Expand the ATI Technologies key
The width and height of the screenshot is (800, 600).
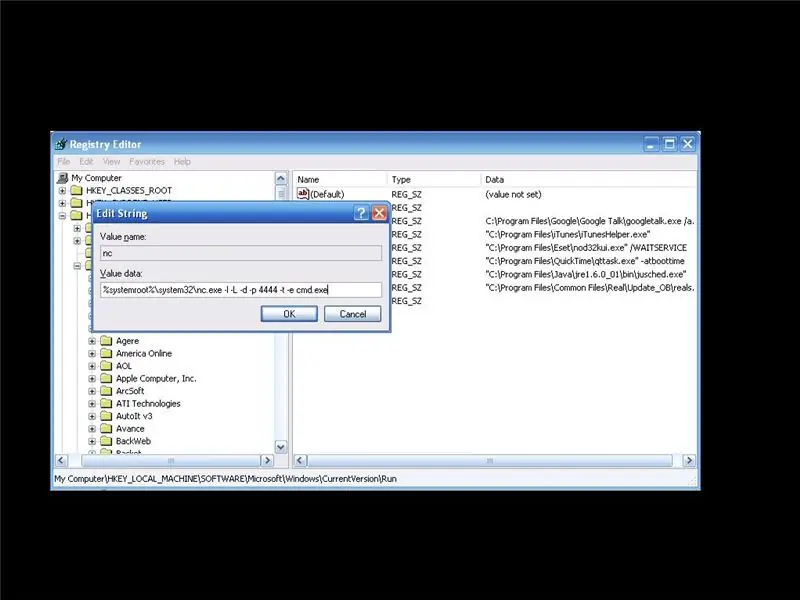pyautogui.click(x=92, y=404)
